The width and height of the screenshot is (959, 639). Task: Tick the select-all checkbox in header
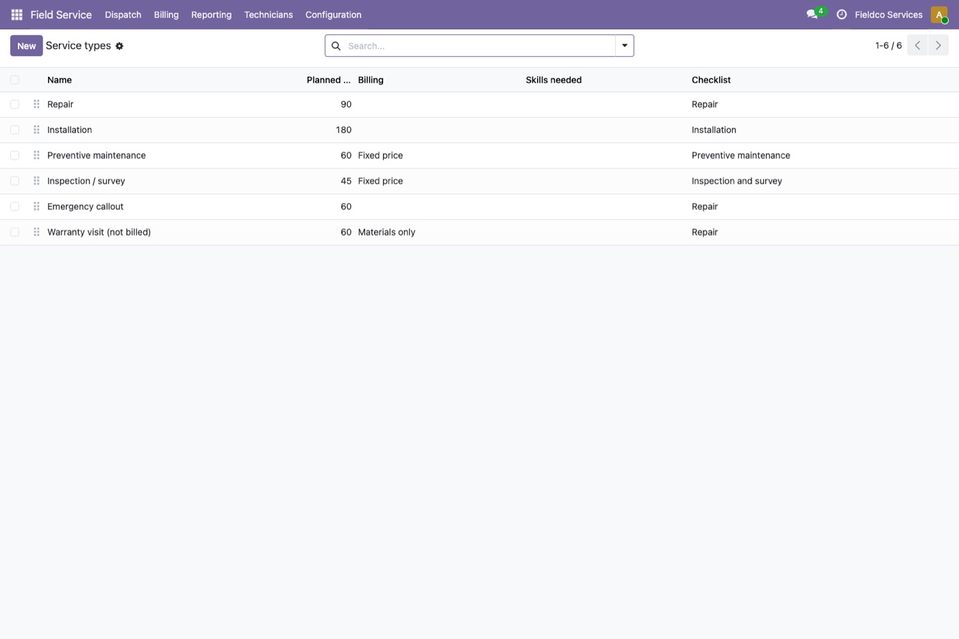click(x=15, y=80)
